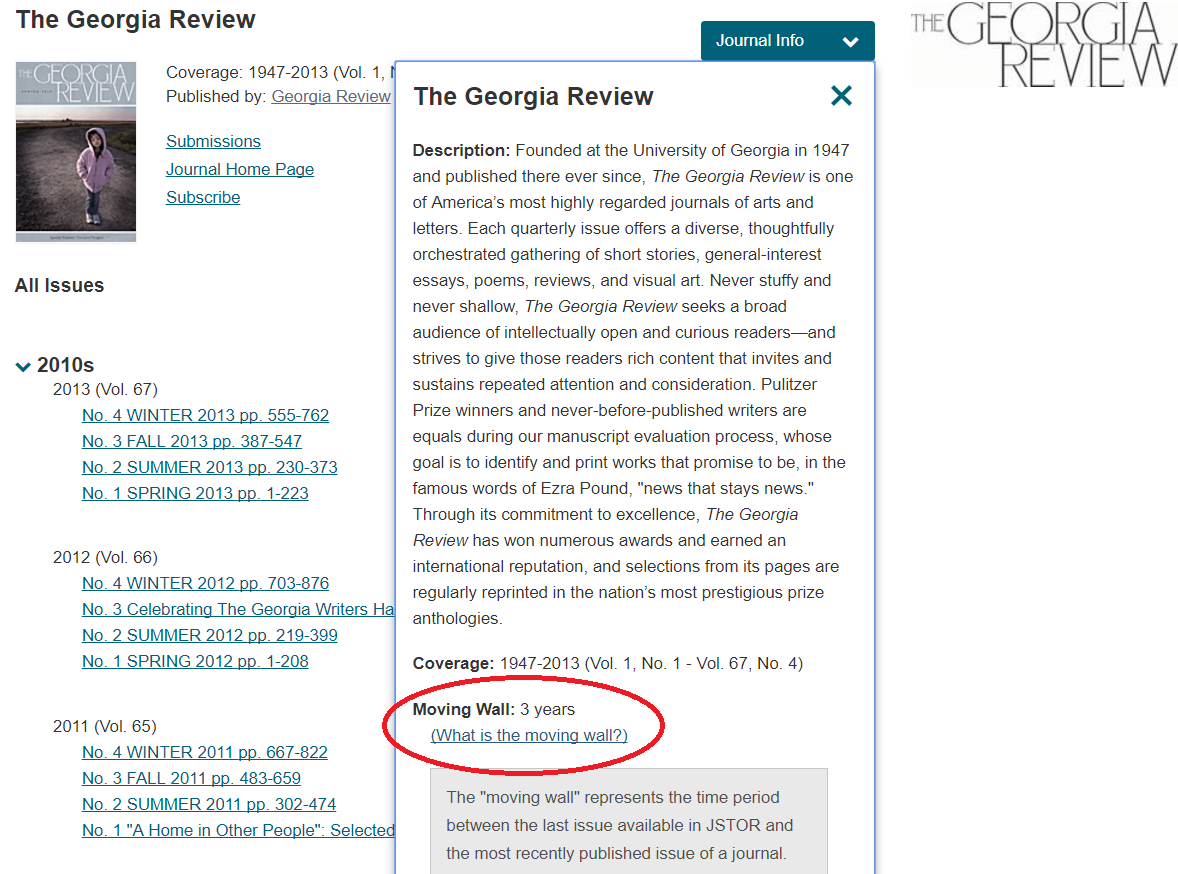Screen dimensions: 1178x874
Task: Open the Submissions link
Action: pos(213,141)
